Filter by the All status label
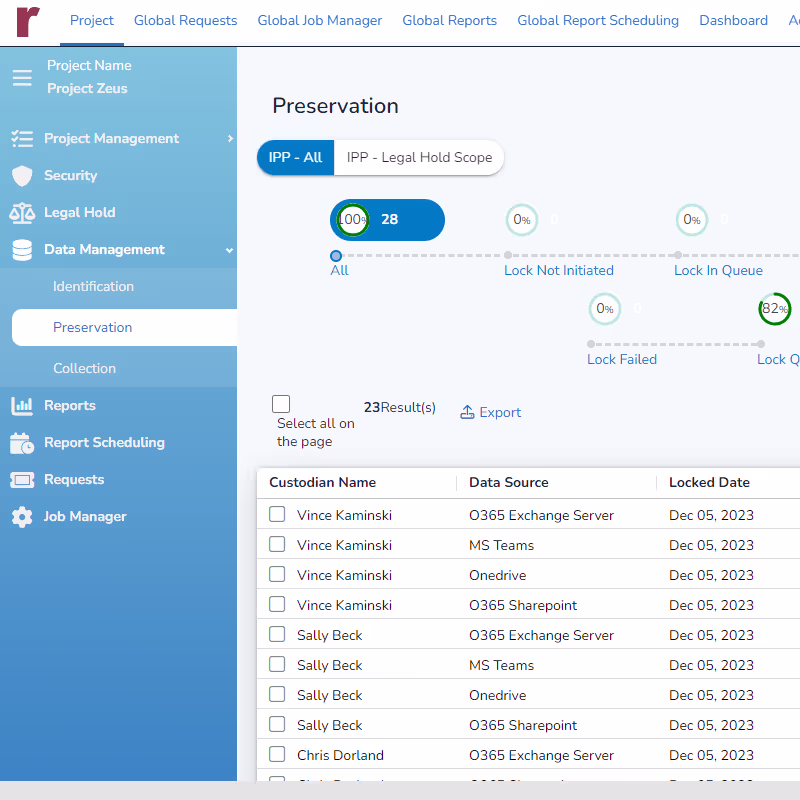The height and width of the screenshot is (800, 800). tap(339, 271)
